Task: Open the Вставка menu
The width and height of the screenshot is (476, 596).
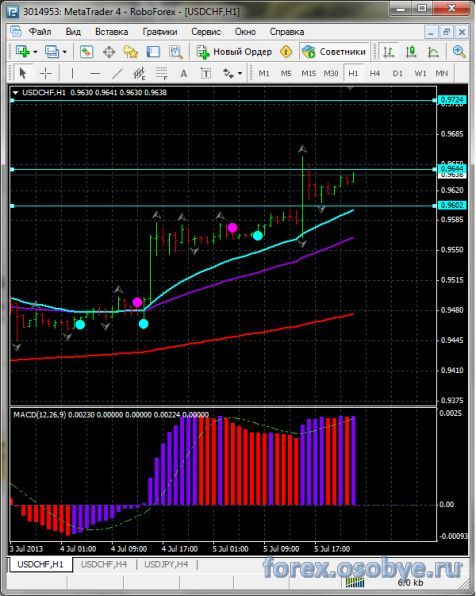Action: point(111,32)
